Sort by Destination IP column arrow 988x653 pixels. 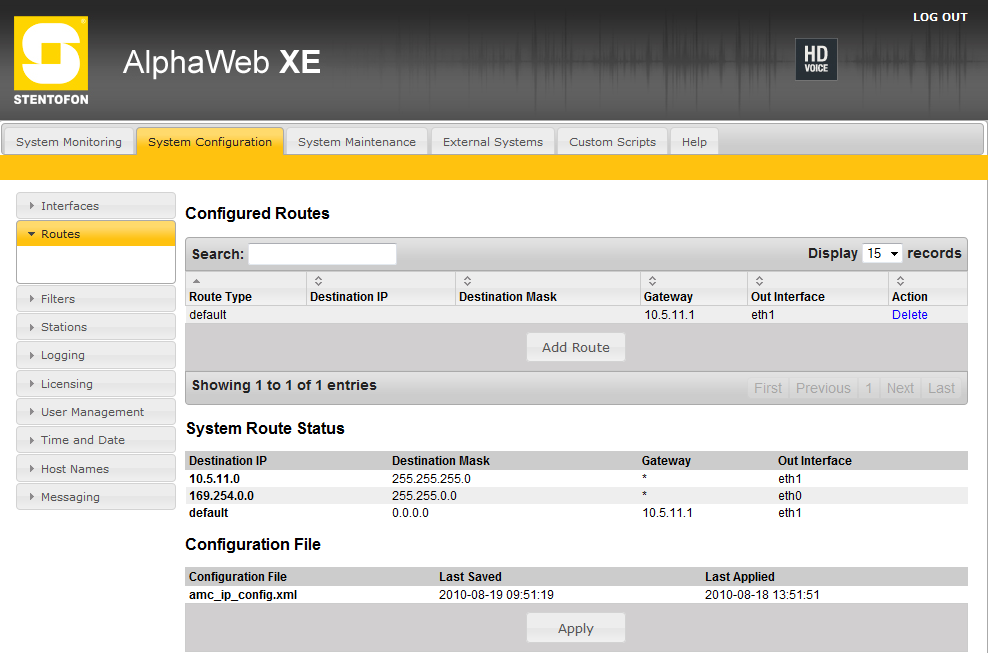point(318,281)
